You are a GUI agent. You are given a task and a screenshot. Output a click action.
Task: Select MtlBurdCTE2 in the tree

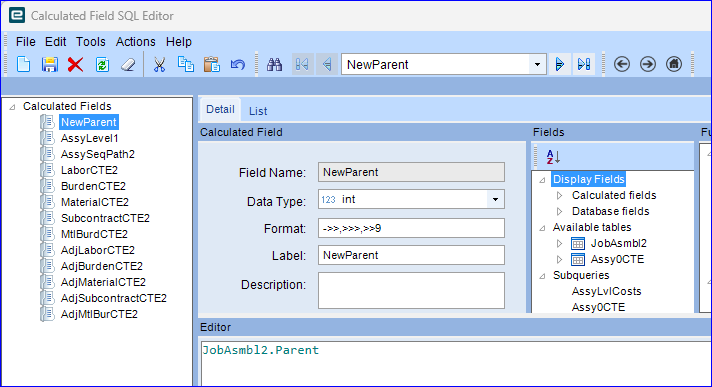click(94, 234)
